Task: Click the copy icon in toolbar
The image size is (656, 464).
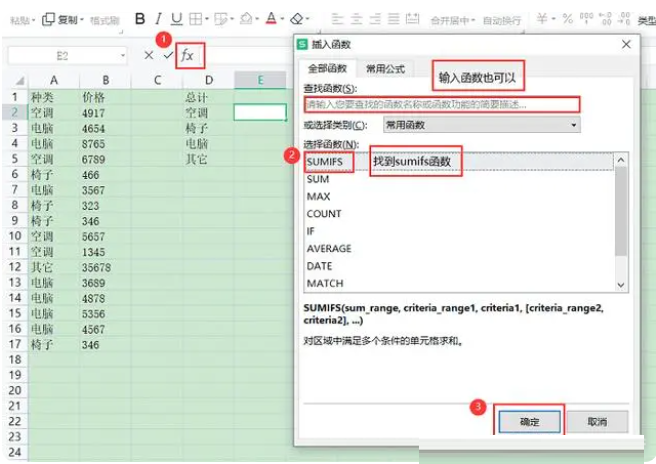Action: (47, 19)
